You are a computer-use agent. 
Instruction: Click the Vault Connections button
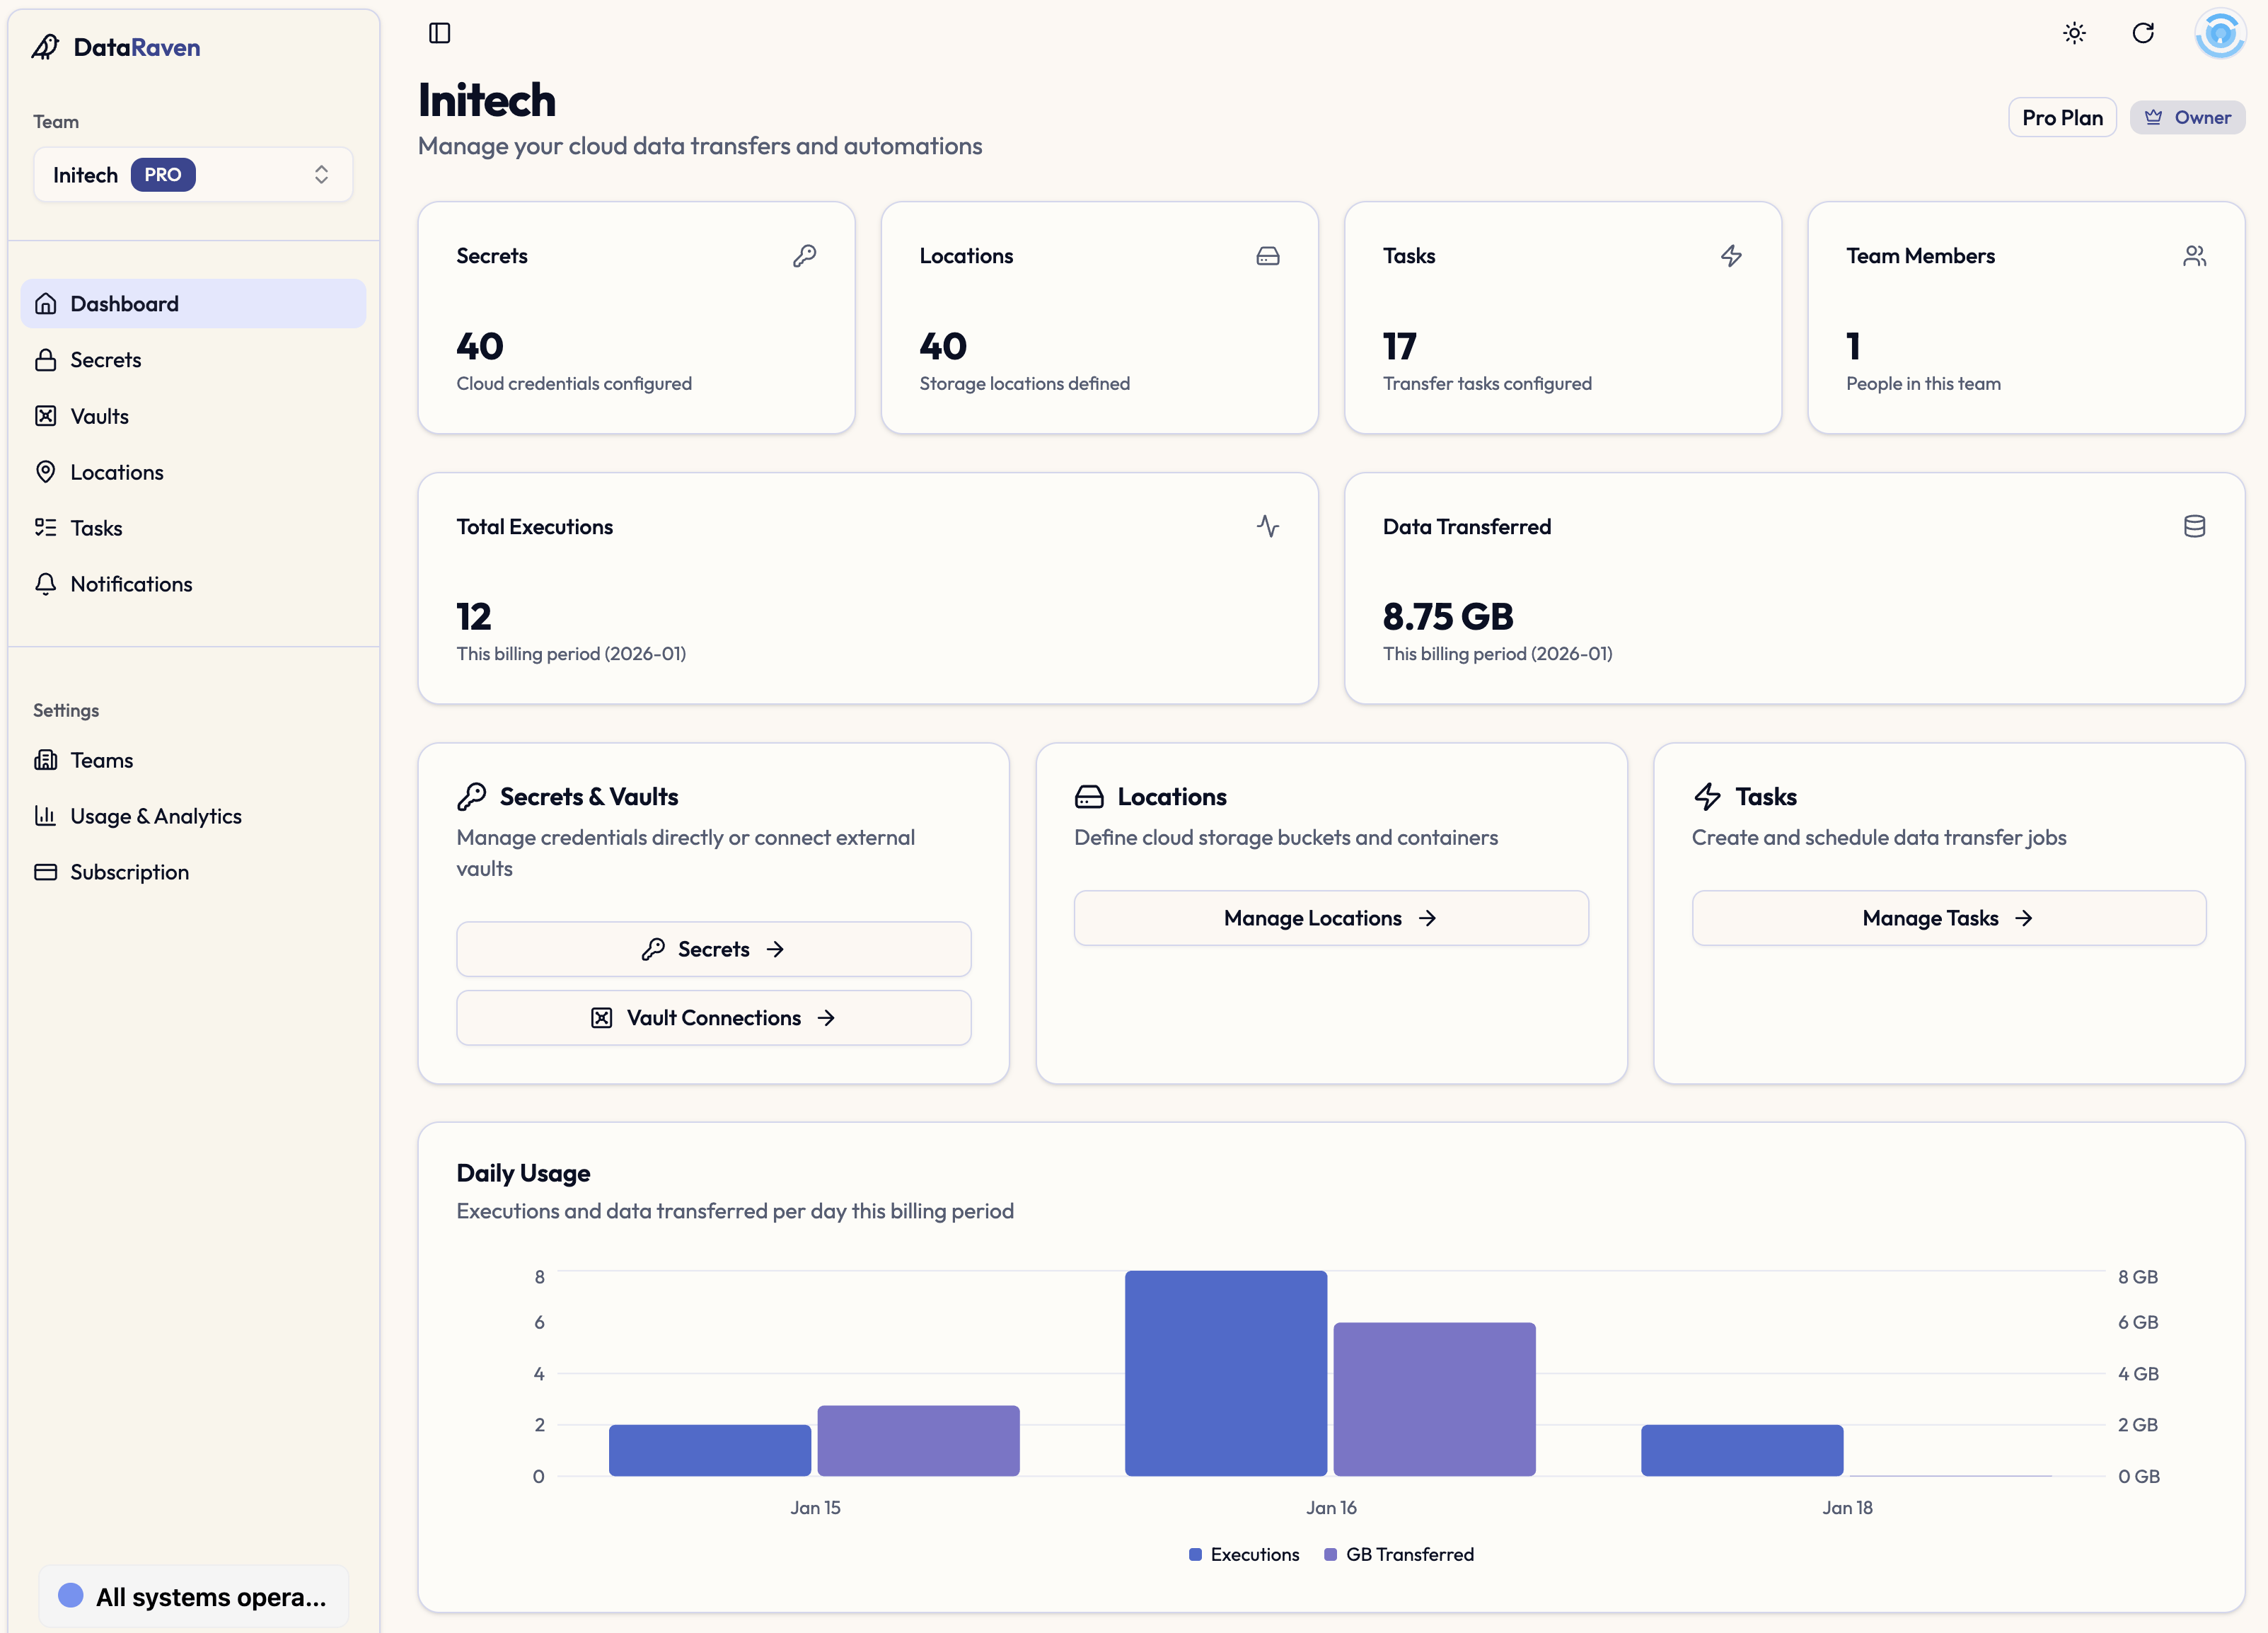click(713, 1018)
